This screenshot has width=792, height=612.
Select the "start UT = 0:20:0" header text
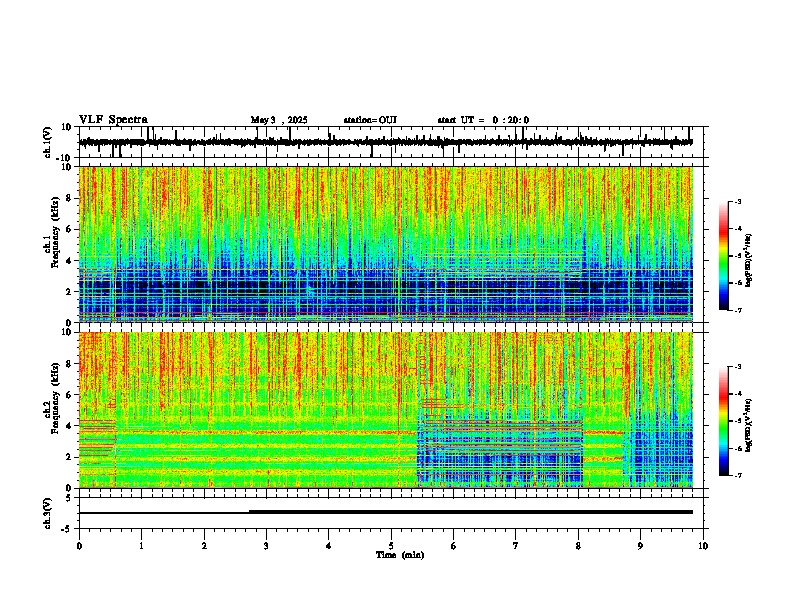(483, 120)
